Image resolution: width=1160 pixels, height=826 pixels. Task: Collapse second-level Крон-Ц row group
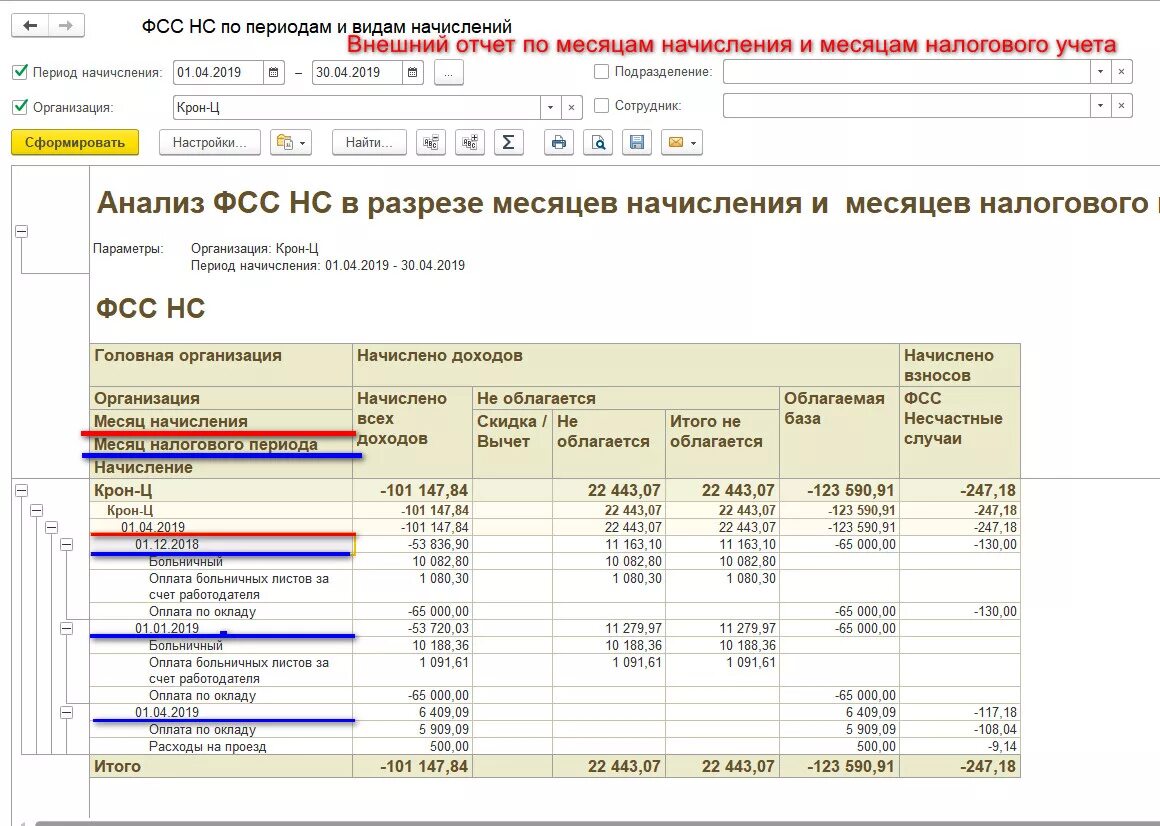coord(36,510)
